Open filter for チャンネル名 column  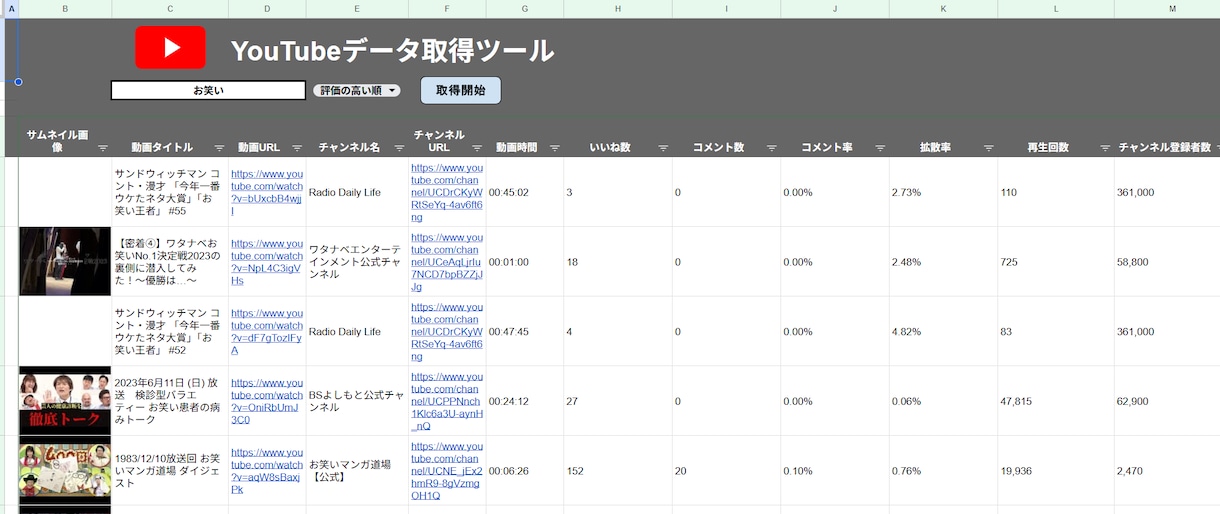tap(397, 148)
